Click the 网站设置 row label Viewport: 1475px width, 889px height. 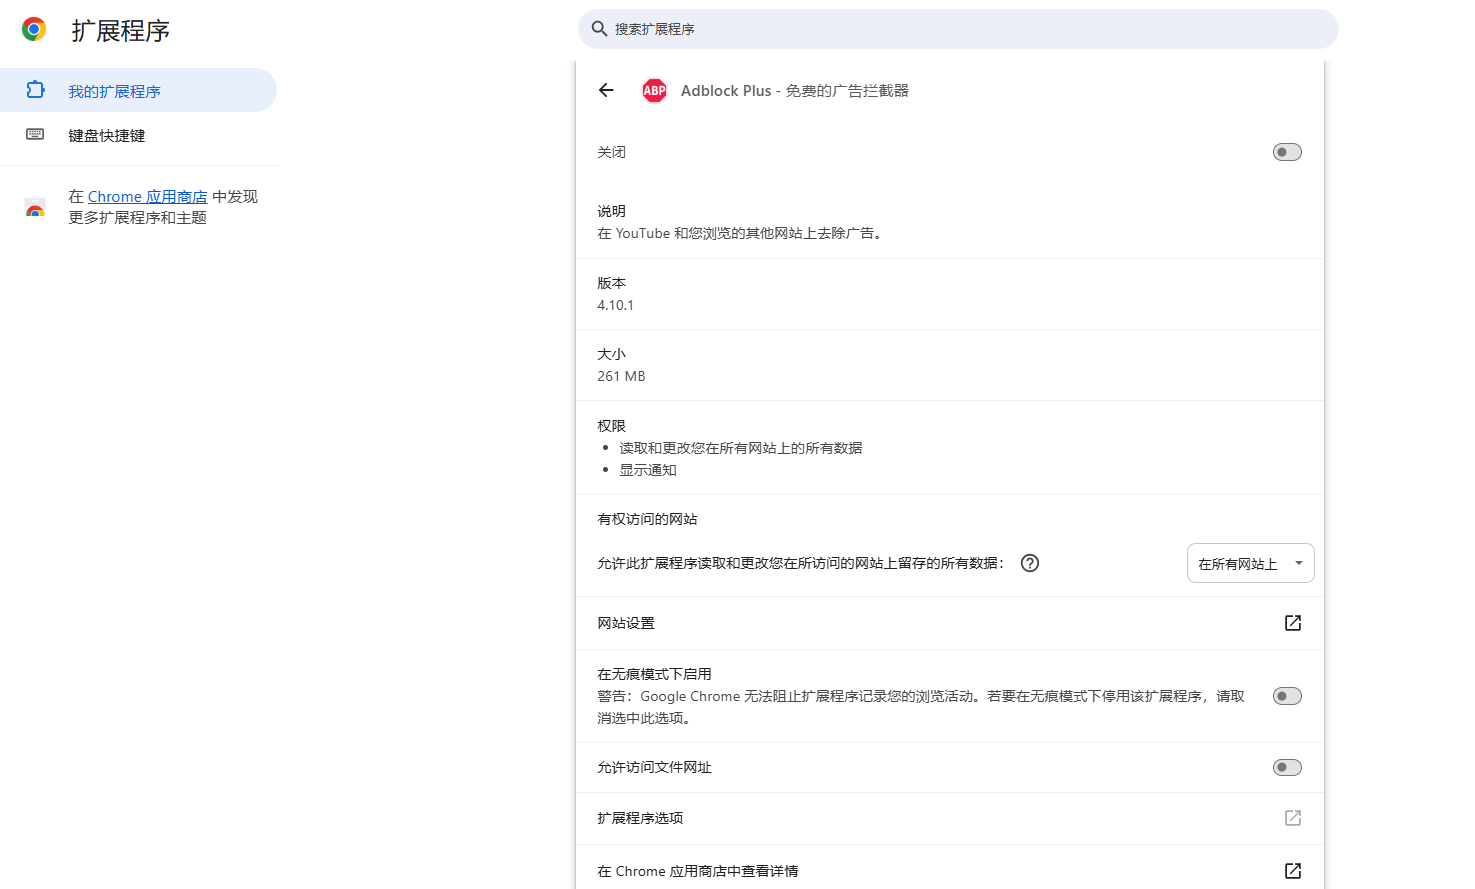tap(626, 623)
